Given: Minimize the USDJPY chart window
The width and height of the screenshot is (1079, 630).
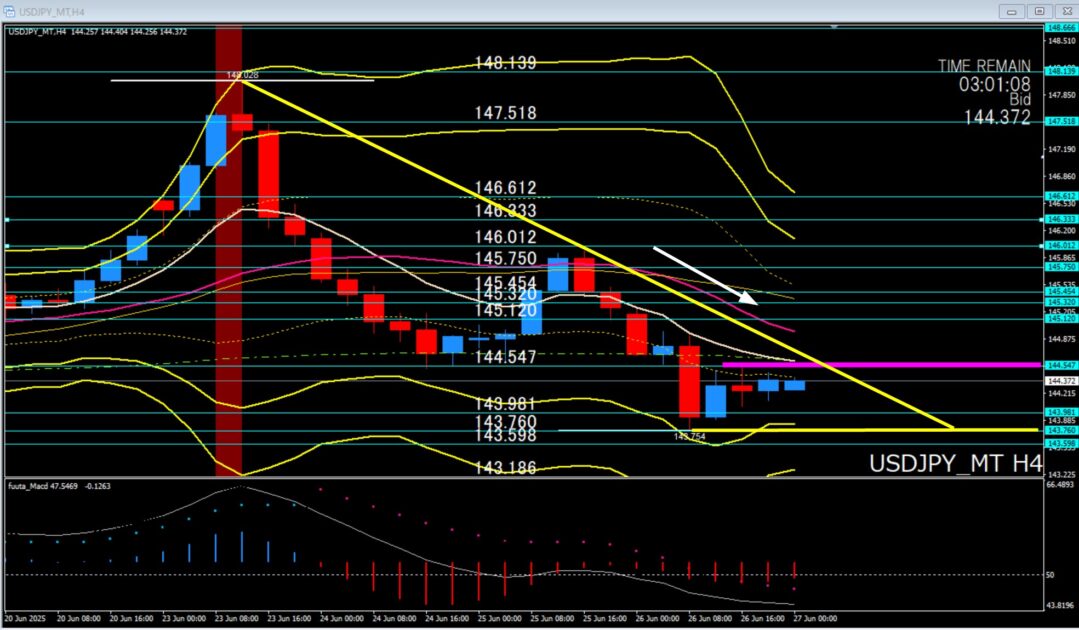Looking at the screenshot, I should (x=1012, y=11).
